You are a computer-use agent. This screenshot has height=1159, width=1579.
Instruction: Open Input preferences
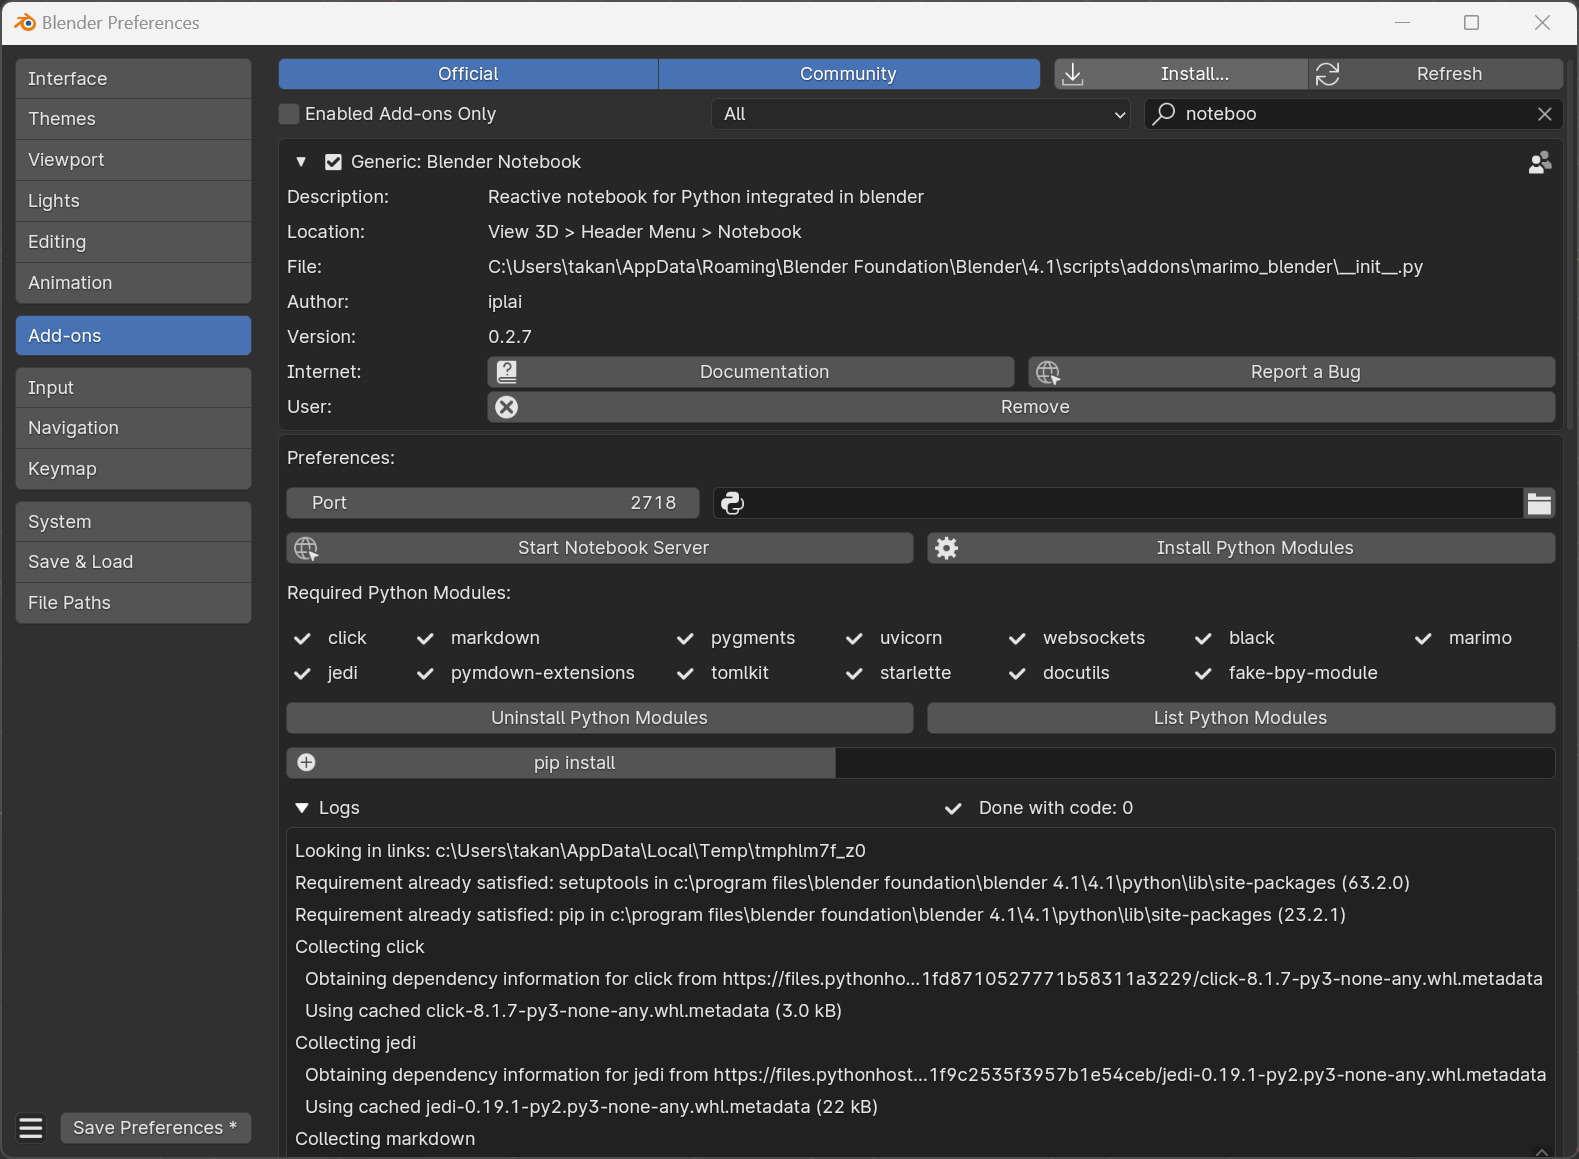pos(133,388)
